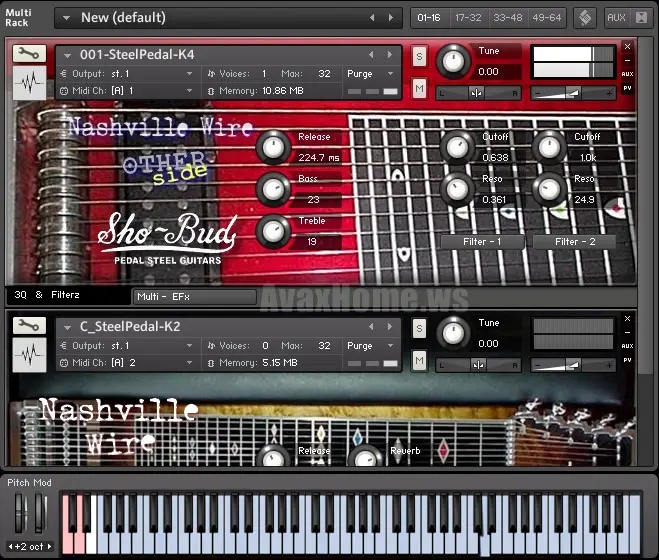This screenshot has height=560, width=659.
Task: Solo the C_SteelPedal-K2 instrument
Action: pyautogui.click(x=419, y=328)
